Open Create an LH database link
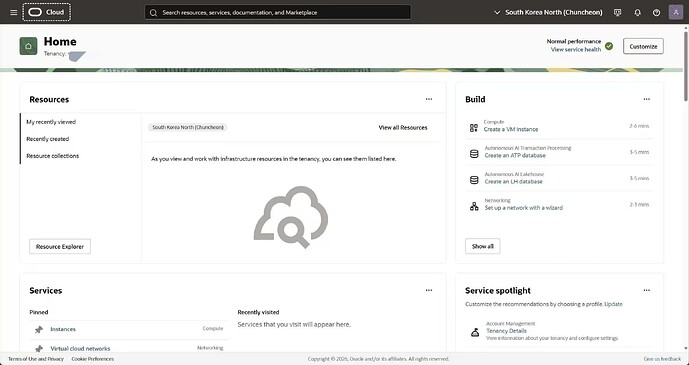 click(x=514, y=181)
